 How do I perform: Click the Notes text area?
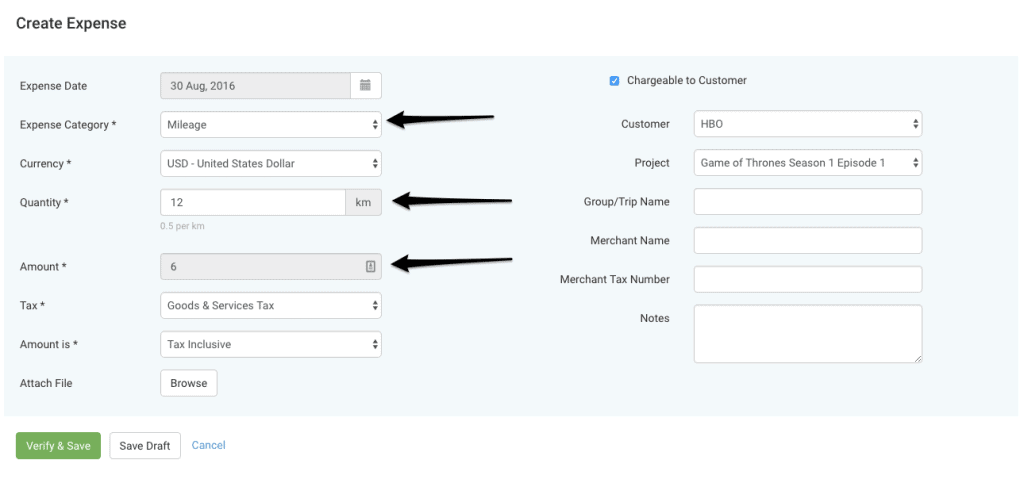click(808, 334)
